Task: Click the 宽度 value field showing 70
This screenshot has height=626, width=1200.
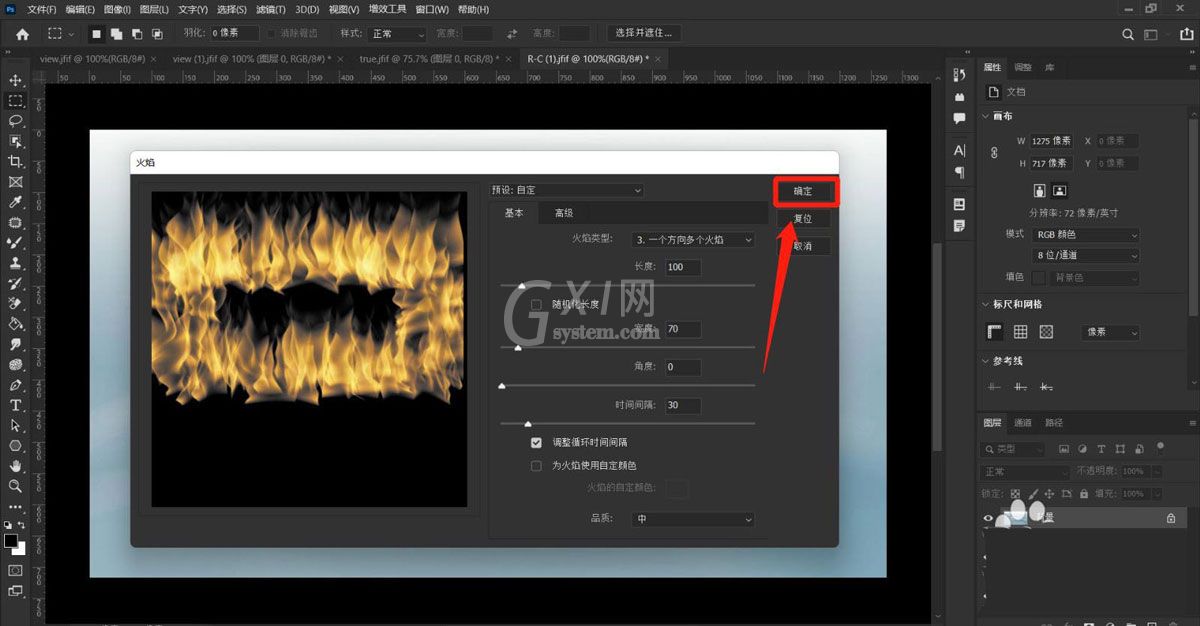Action: (682, 329)
